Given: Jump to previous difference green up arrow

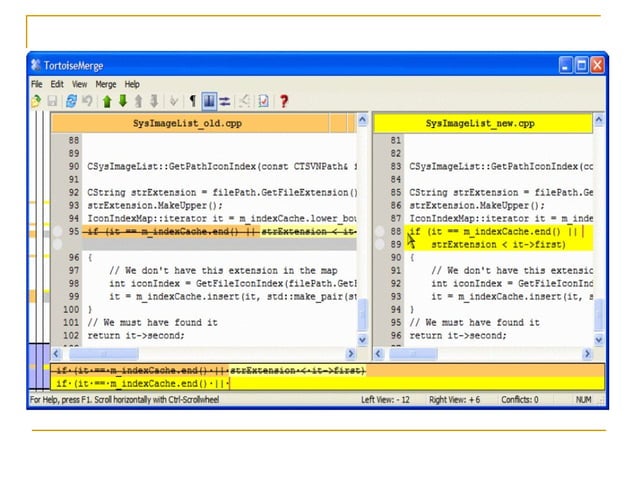Looking at the screenshot, I should [106, 101].
